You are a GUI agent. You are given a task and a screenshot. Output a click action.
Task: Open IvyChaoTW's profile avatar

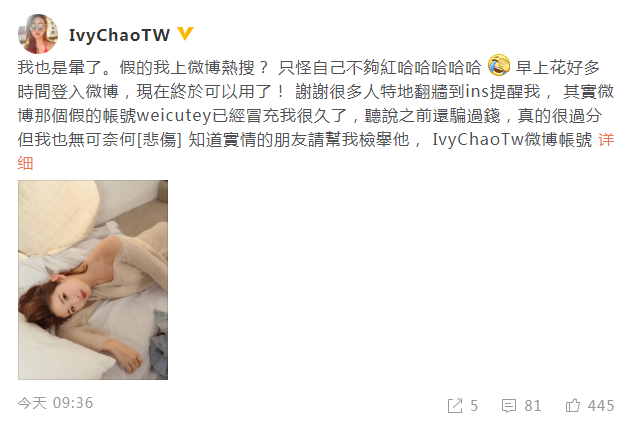pos(38,34)
